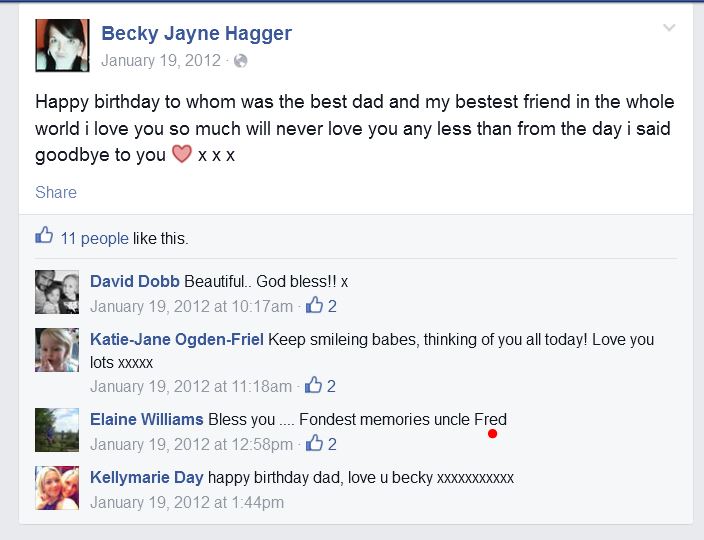The image size is (704, 540).
Task: Open David Dobb's avatar thumbnail
Action: pos(57,292)
